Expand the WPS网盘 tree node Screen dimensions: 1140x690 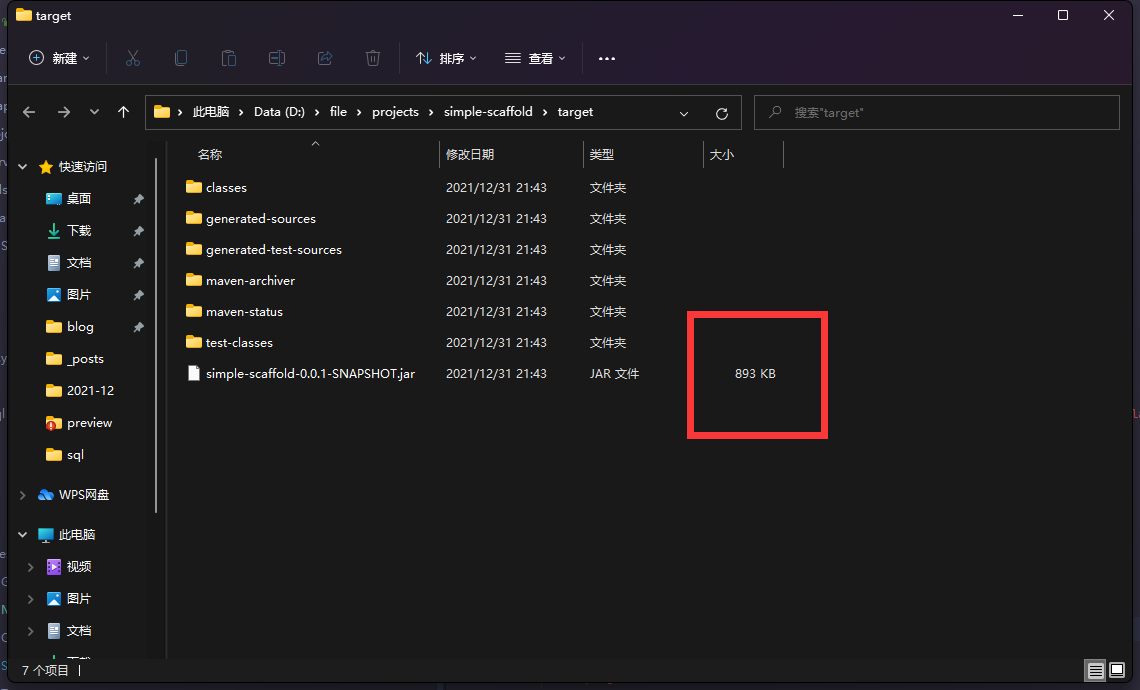24,495
